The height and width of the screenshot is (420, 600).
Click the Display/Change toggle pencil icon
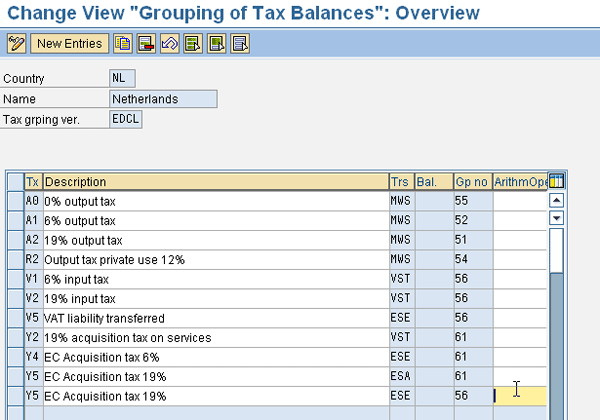[x=16, y=44]
